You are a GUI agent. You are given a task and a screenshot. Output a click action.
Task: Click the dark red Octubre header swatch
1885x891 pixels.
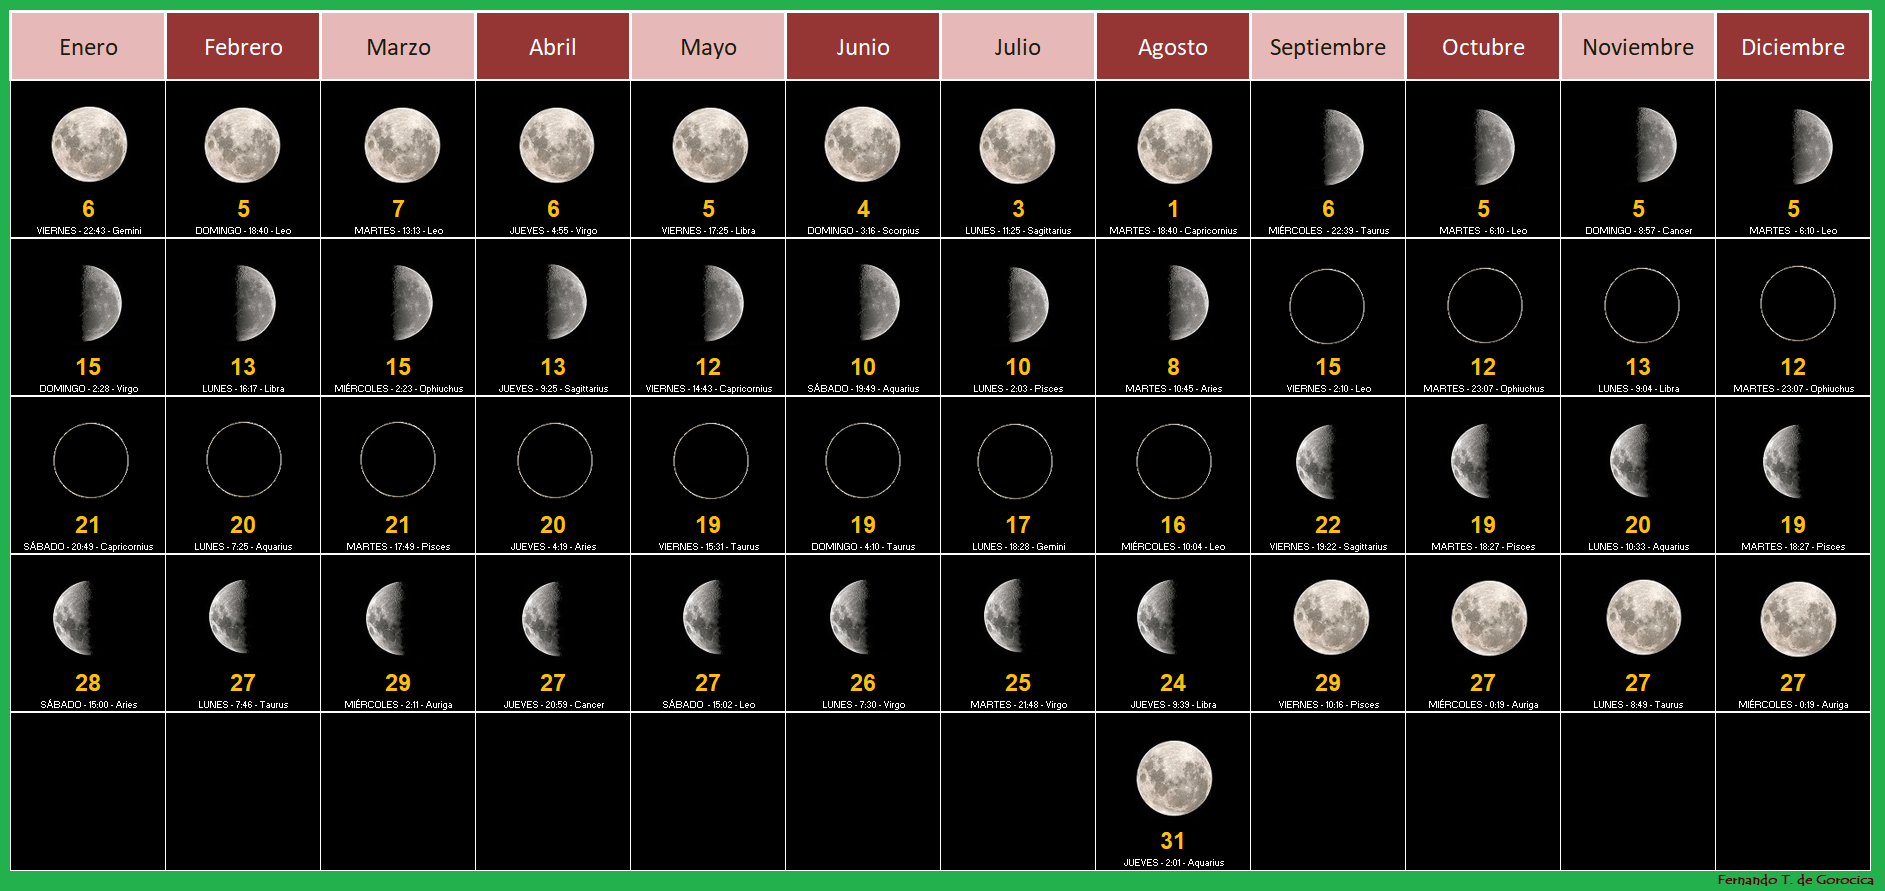point(1483,46)
